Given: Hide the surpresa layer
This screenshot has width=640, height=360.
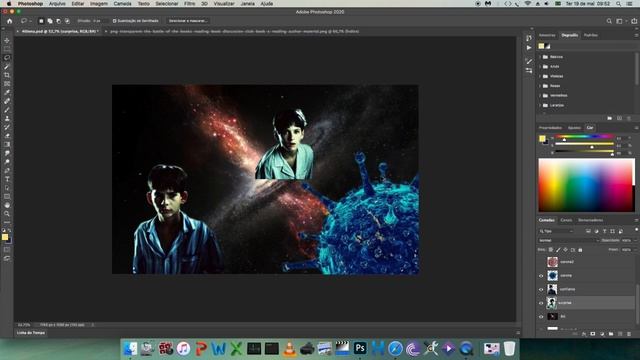Looking at the screenshot, I should (x=541, y=303).
